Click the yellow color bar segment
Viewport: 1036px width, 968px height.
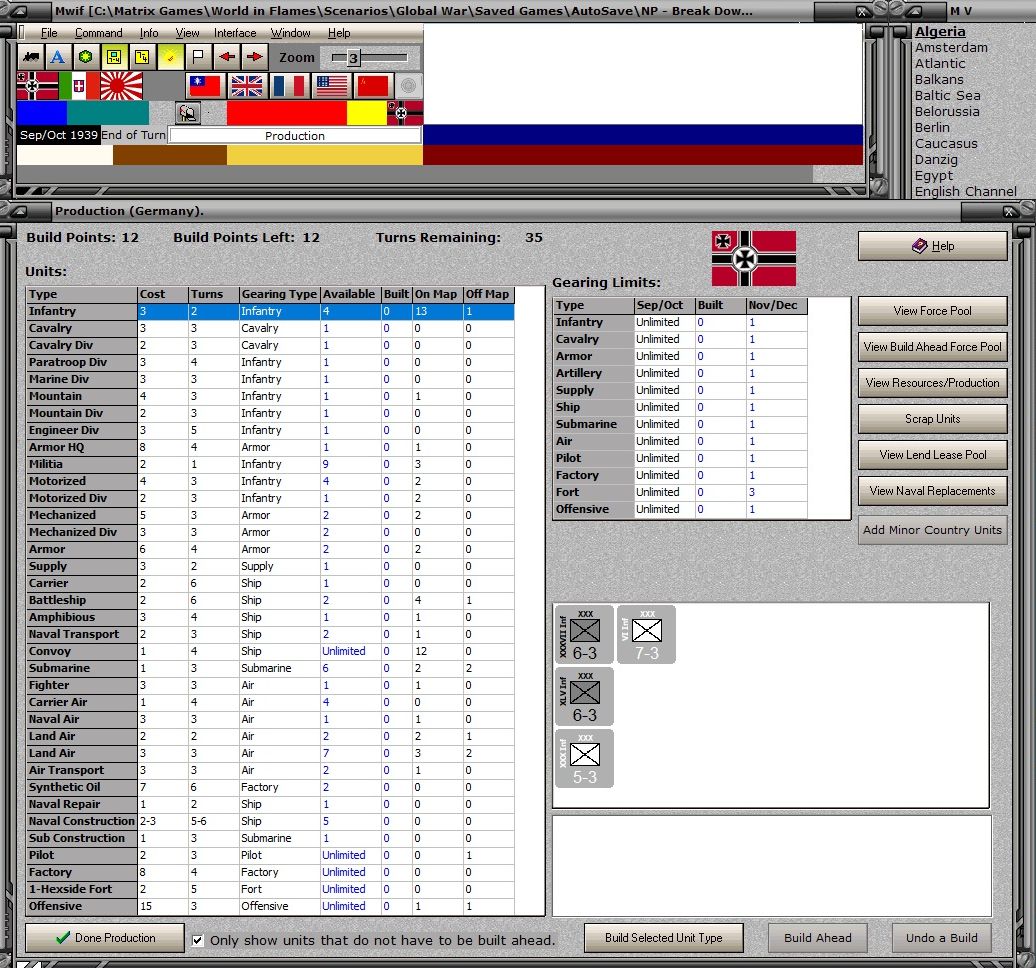pyautogui.click(x=367, y=113)
